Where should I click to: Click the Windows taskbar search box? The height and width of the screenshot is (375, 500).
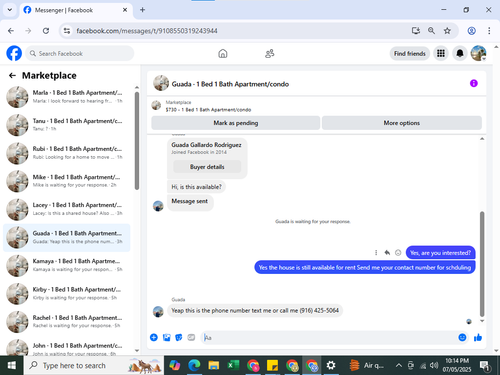click(94, 365)
